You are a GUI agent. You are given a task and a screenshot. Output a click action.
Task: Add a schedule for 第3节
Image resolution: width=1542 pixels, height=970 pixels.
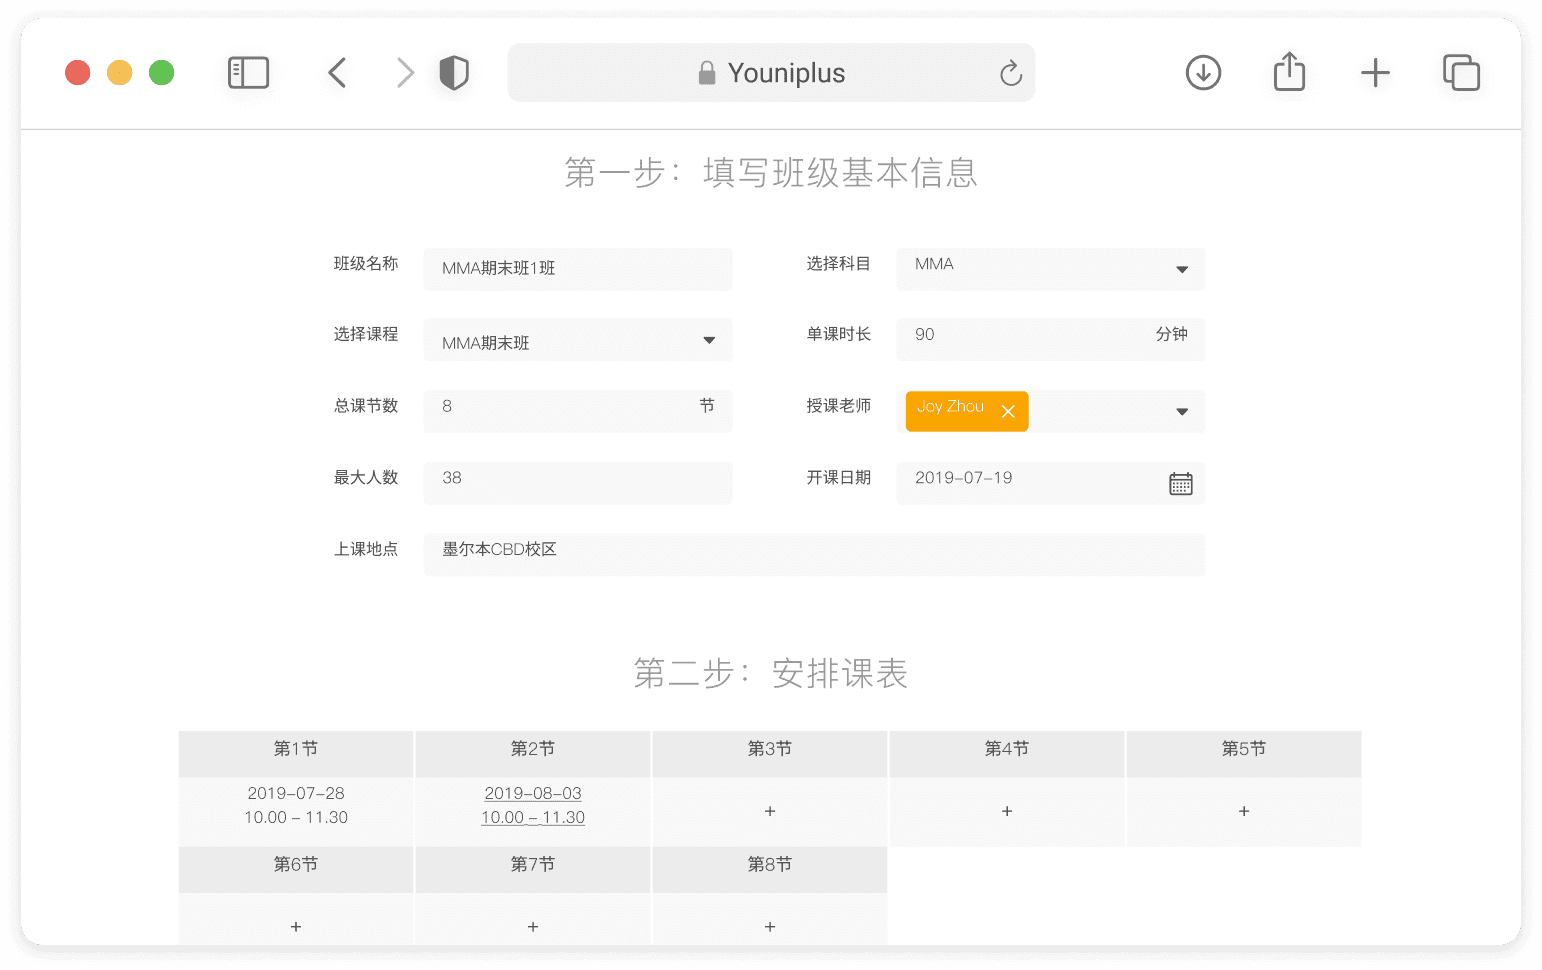(770, 811)
